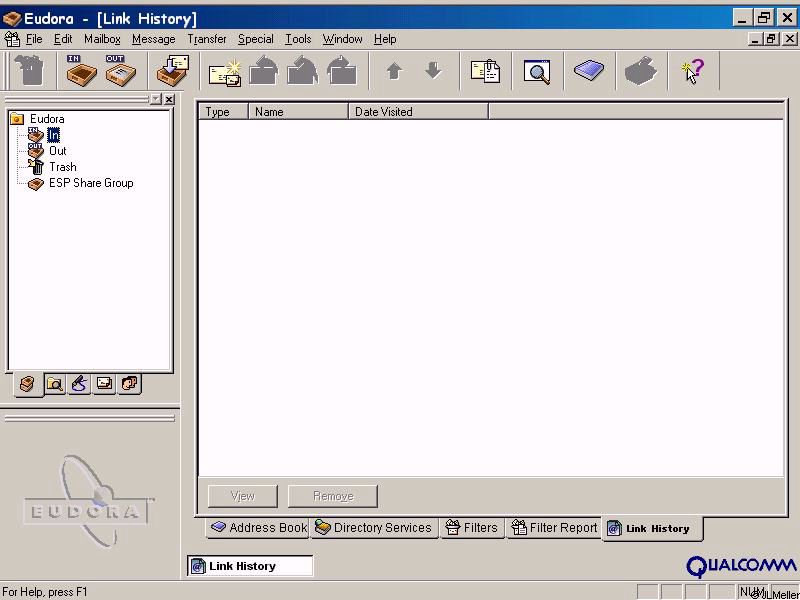The image size is (800, 600).
Task: Select the In mailbox in tree
Action: 53,135
